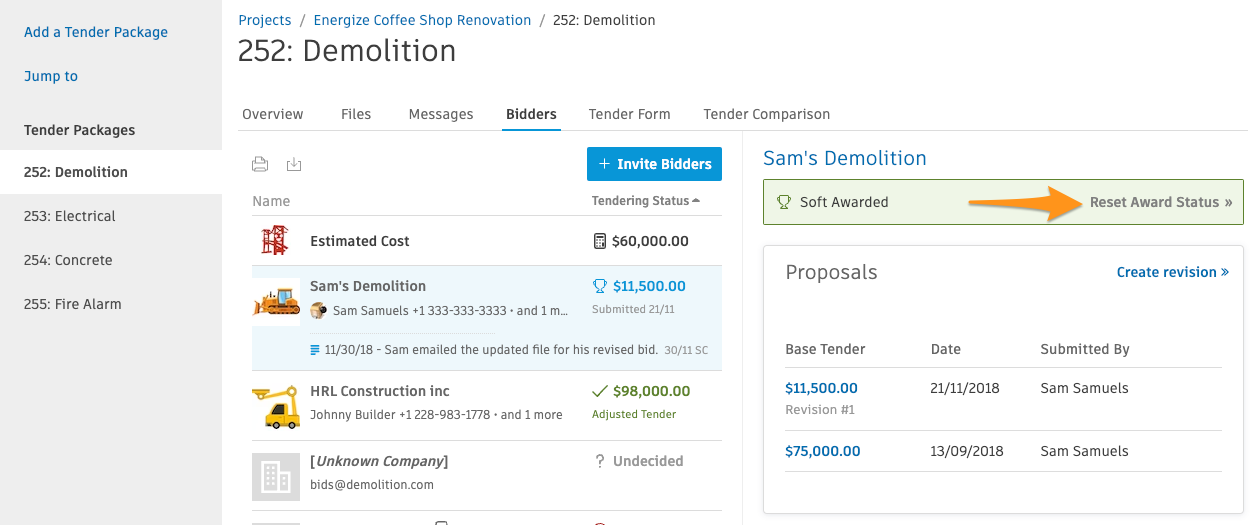
Task: Switch to the Tender Comparison tab
Action: (767, 114)
